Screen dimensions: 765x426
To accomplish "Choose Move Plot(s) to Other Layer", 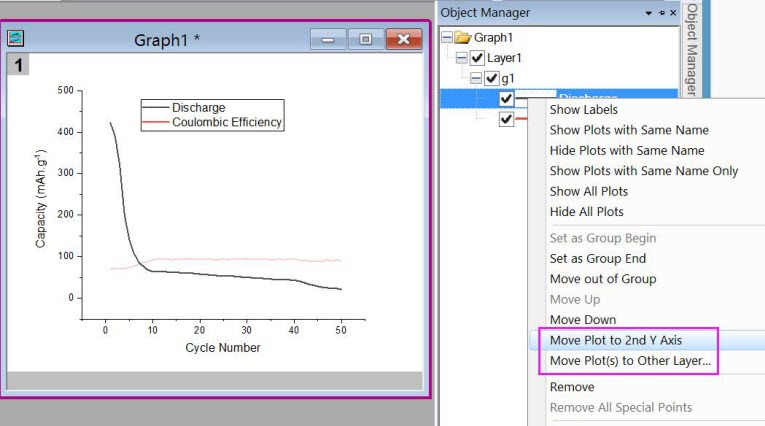I will [x=630, y=360].
